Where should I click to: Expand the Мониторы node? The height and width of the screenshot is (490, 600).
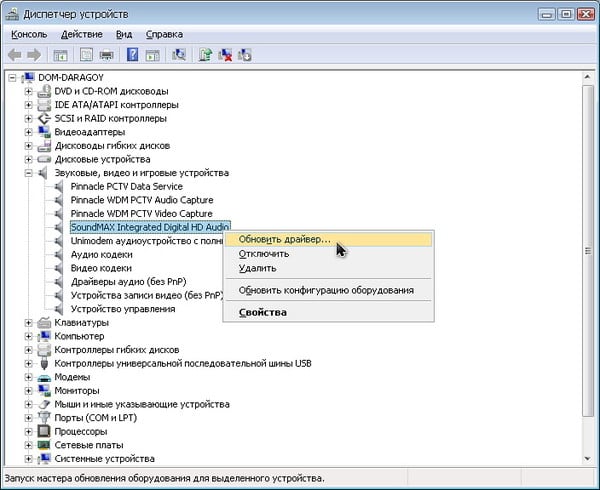[x=28, y=391]
